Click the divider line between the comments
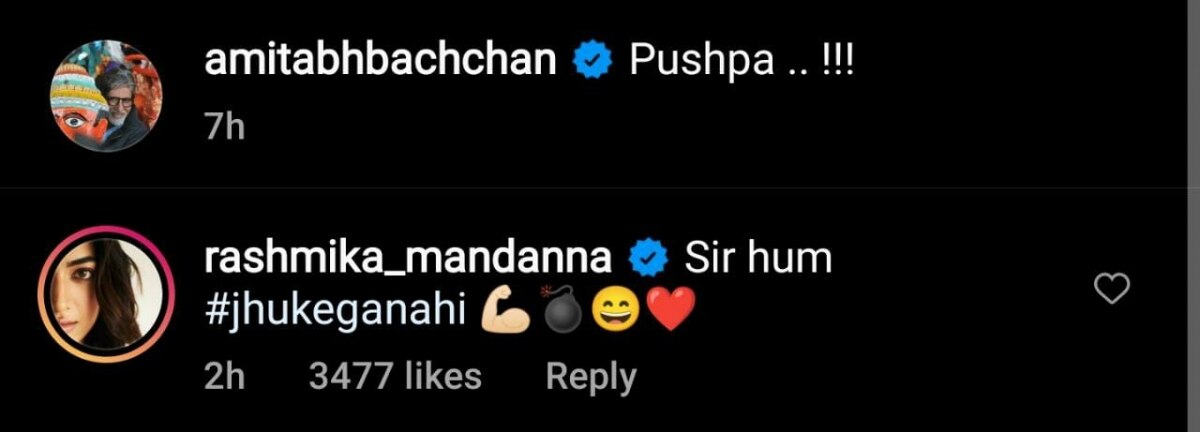The height and width of the screenshot is (432, 1200). [x=600, y=188]
